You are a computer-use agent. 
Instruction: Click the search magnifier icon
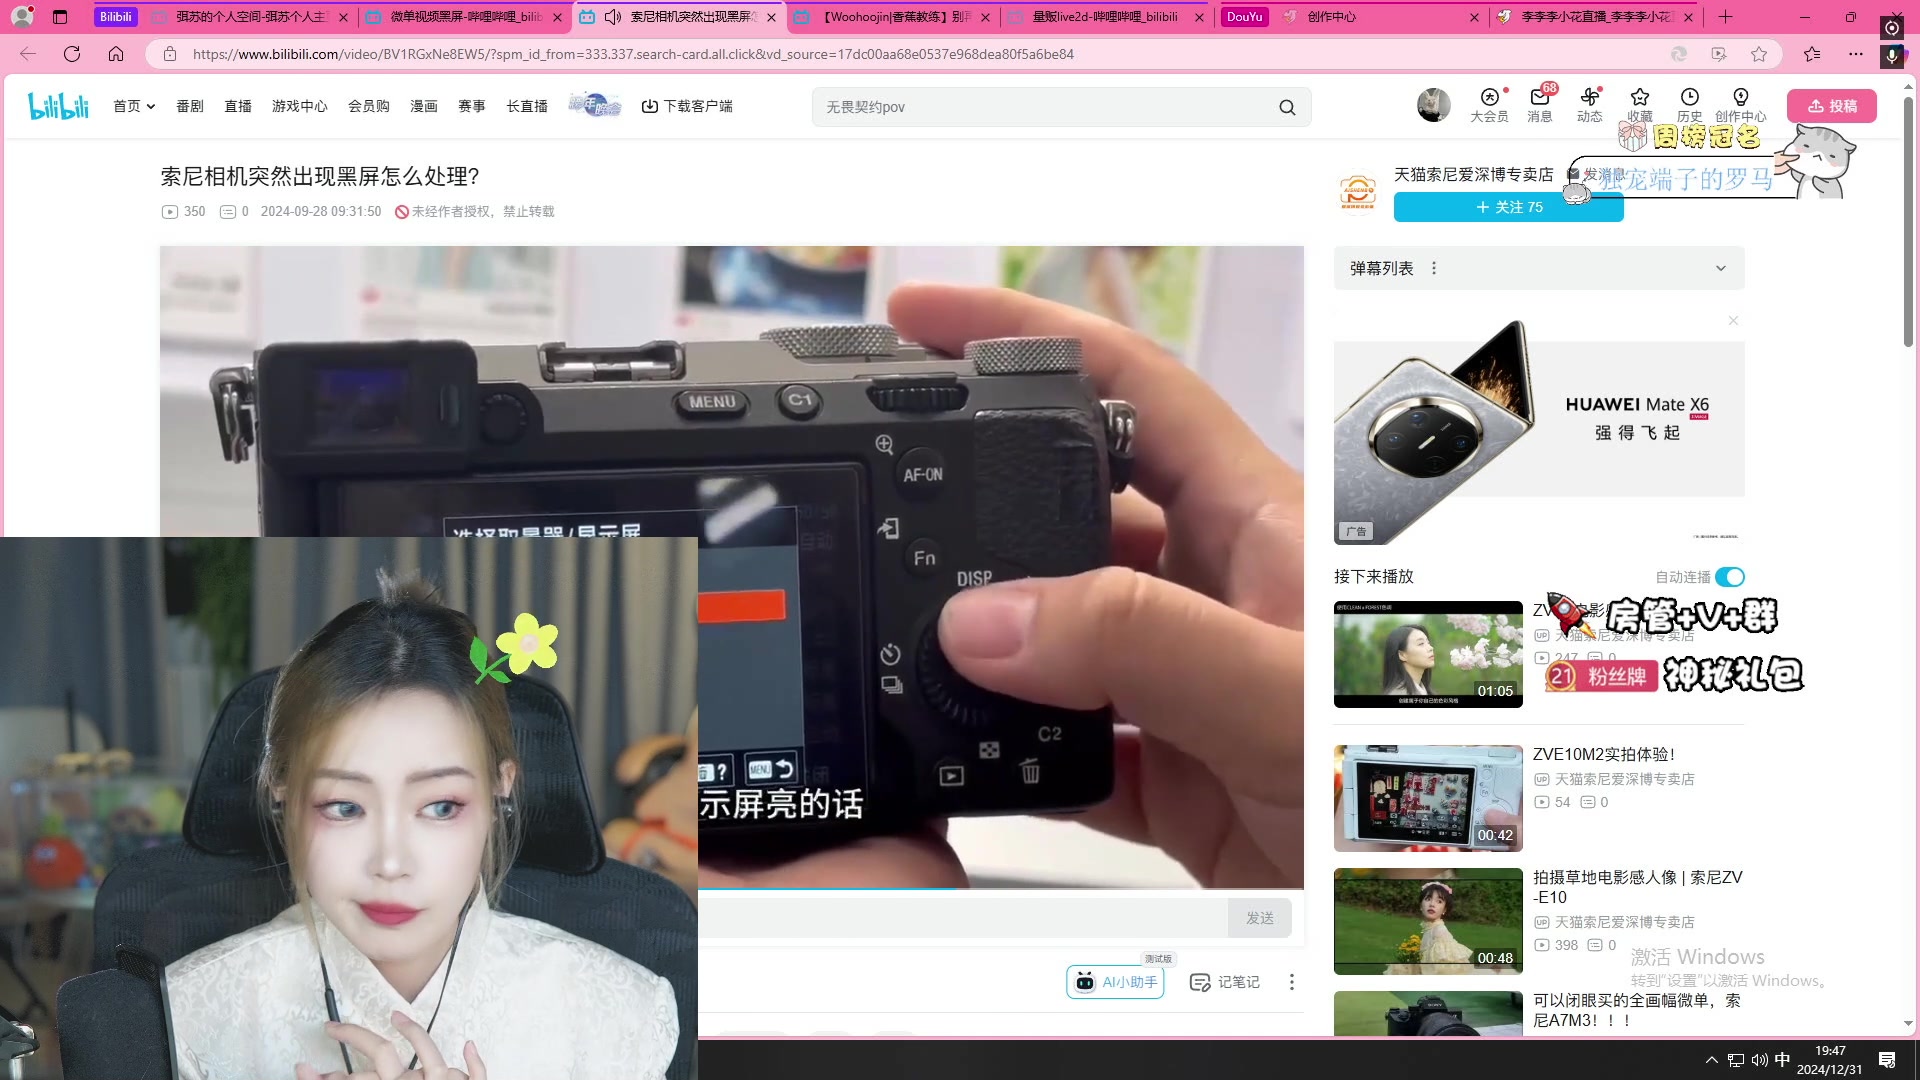(1287, 107)
